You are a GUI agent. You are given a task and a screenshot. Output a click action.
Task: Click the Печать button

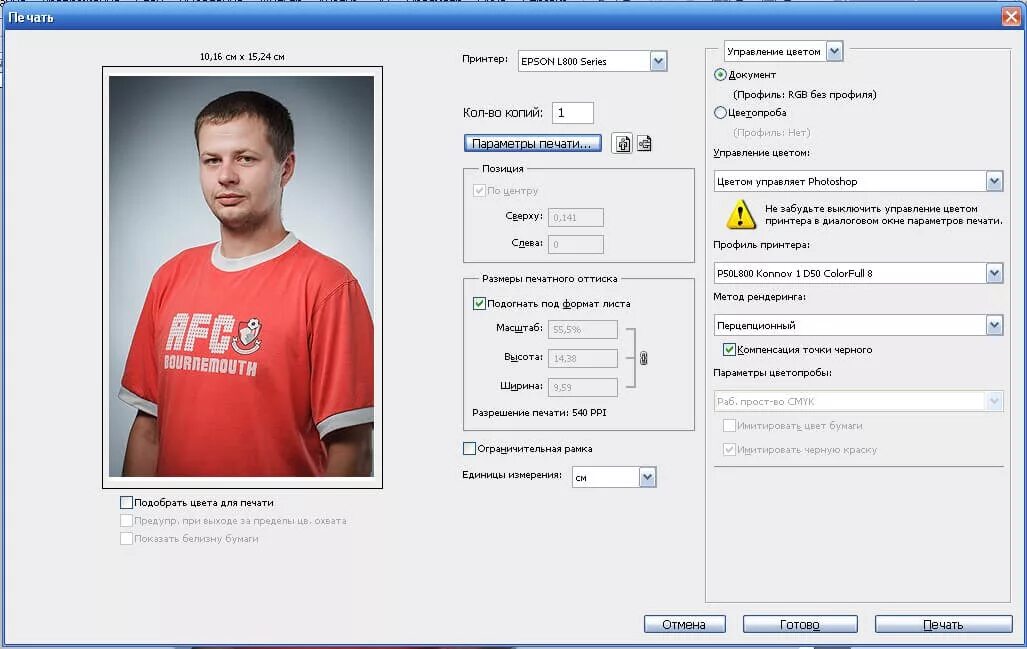(943, 624)
